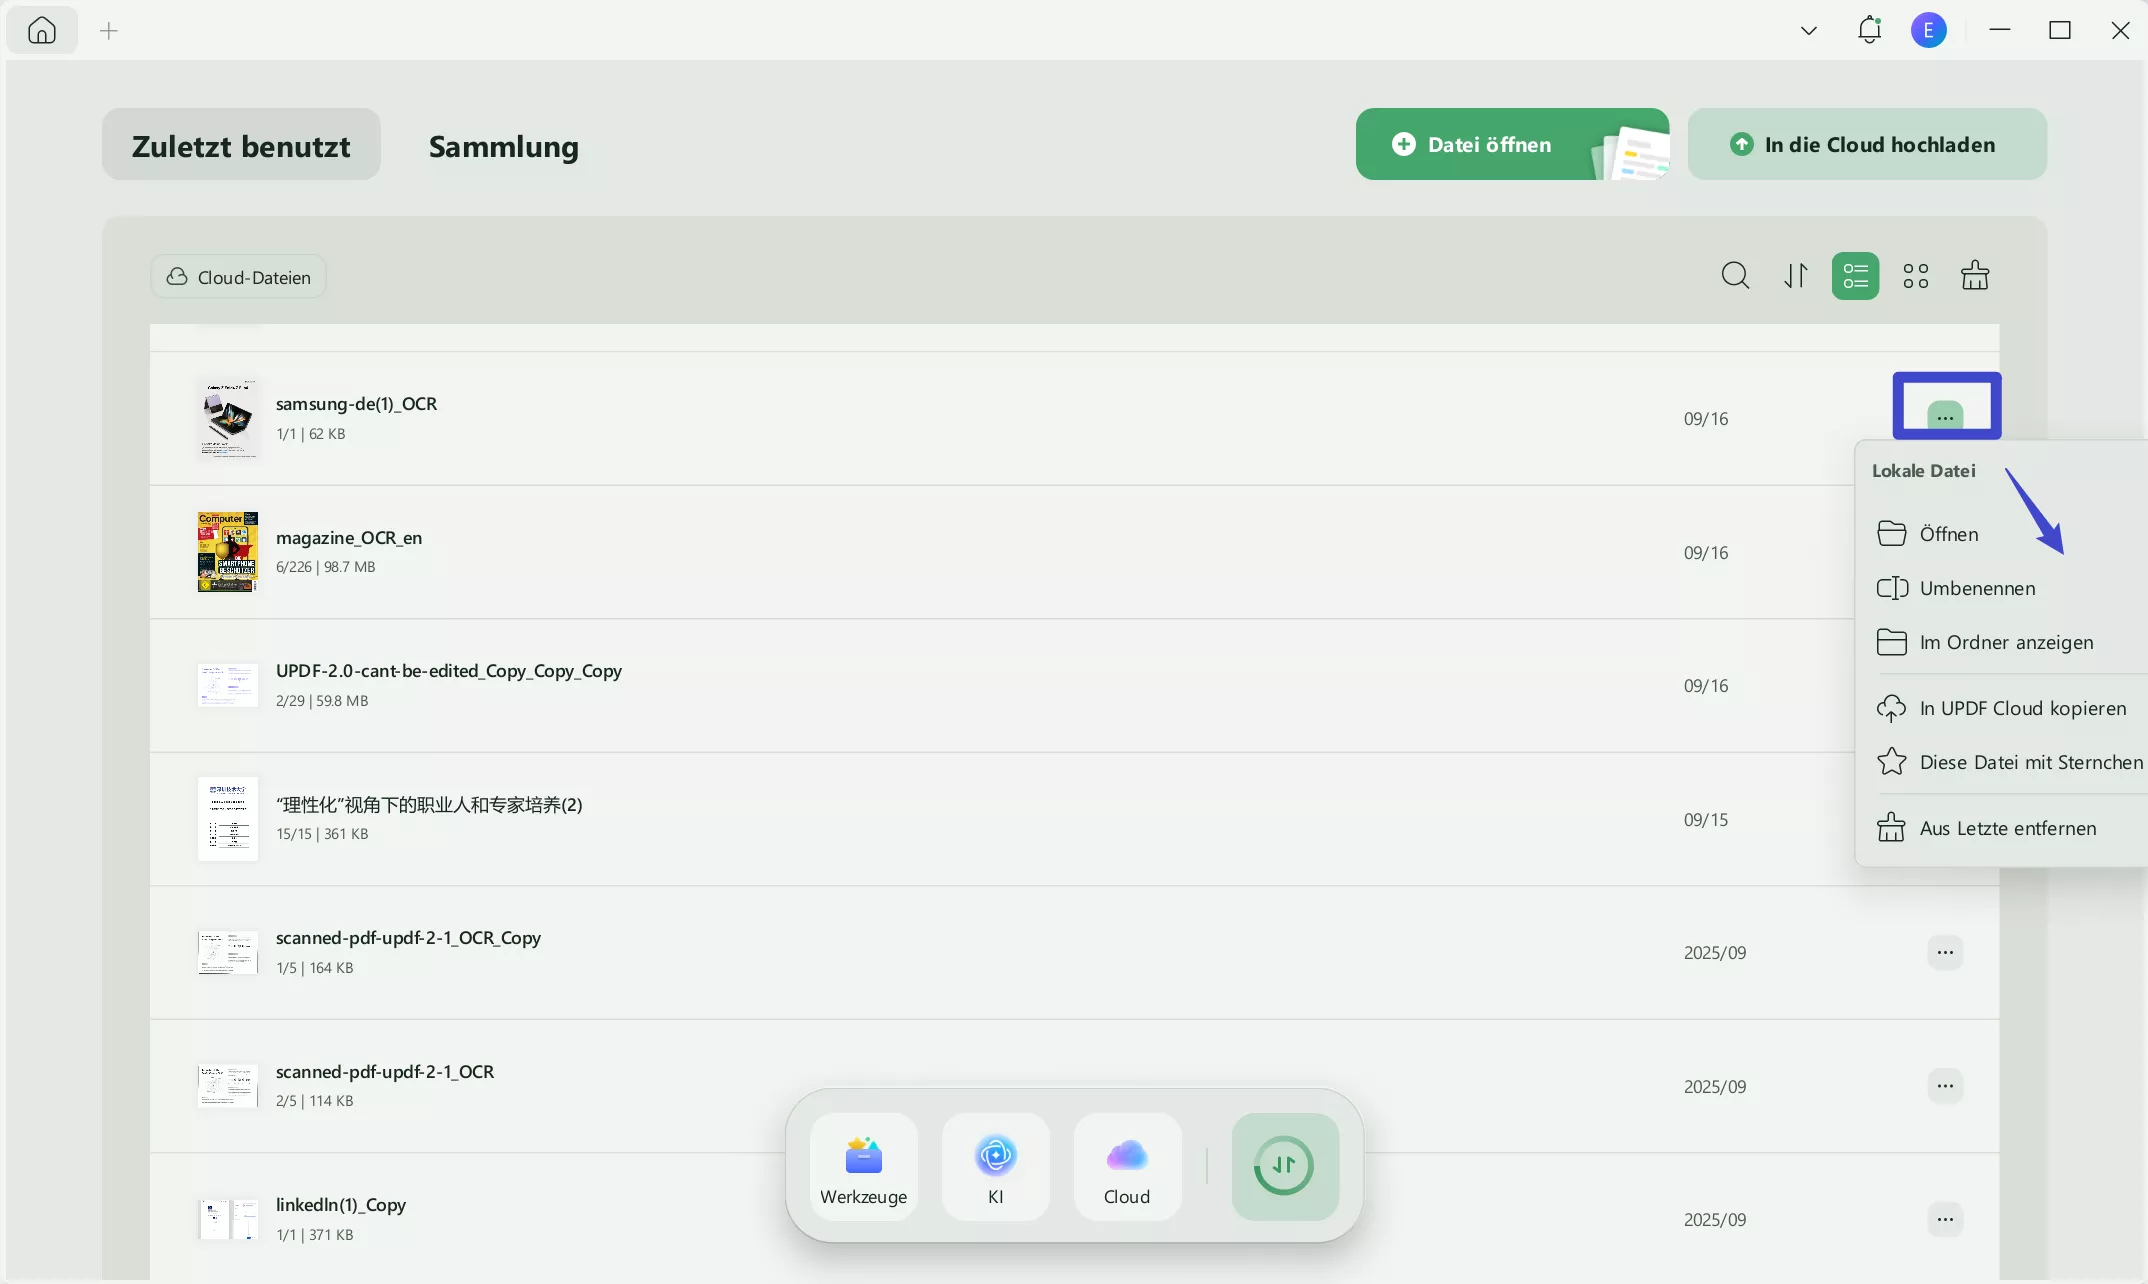This screenshot has width=2148, height=1284.
Task: Open more options for scanned-pdf-updf-2-1_OCR_Copy
Action: (1944, 953)
